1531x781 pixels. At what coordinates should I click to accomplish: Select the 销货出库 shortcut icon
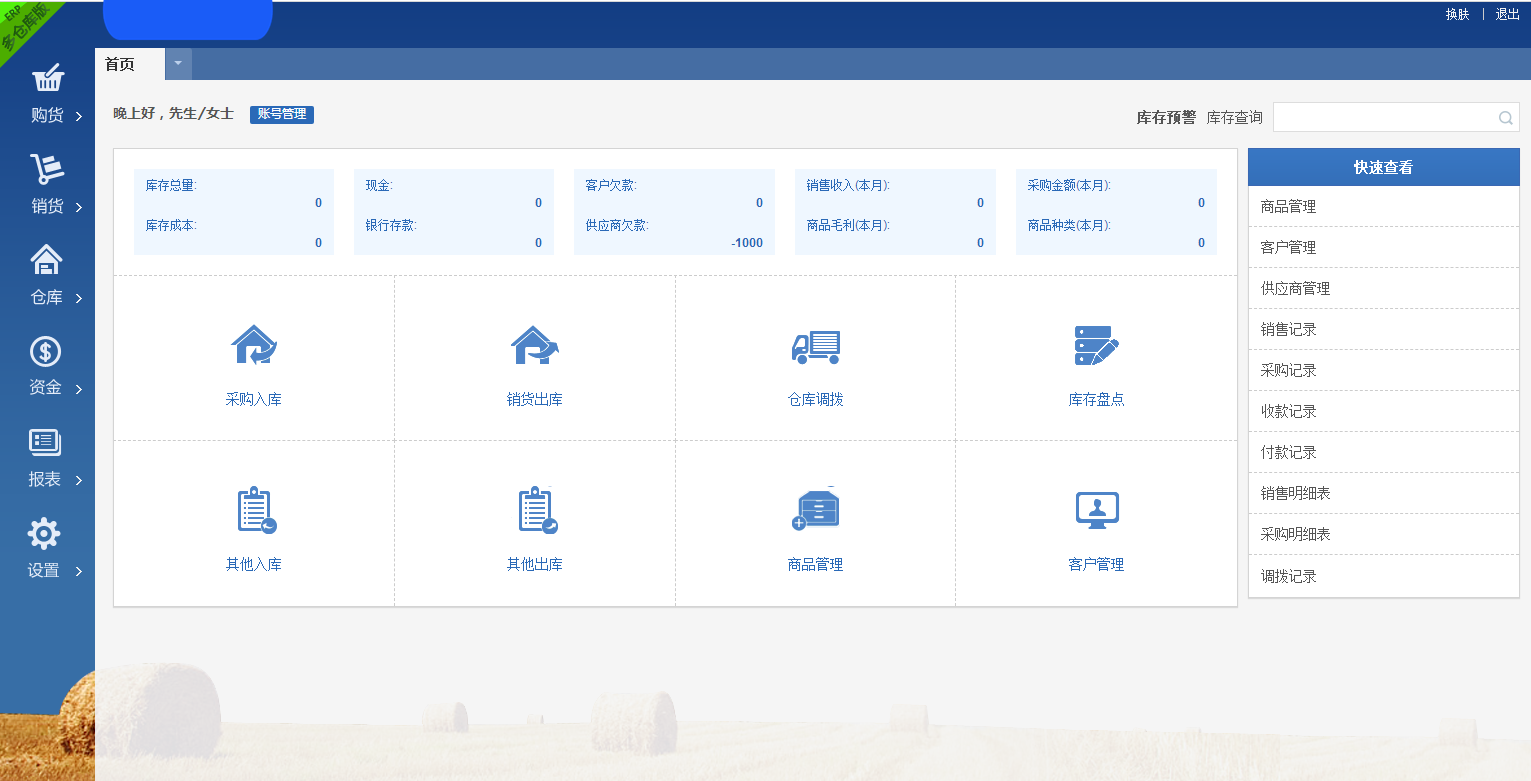(x=534, y=358)
